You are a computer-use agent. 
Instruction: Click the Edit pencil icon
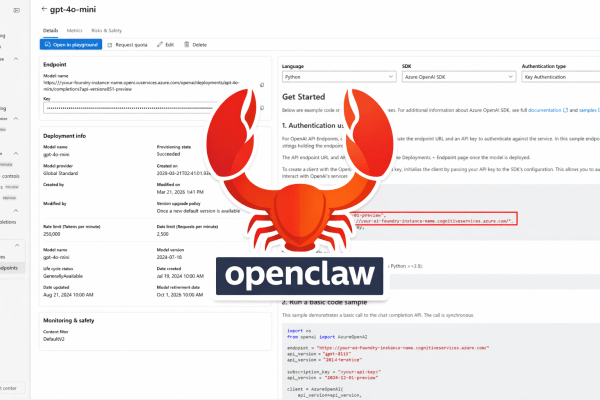click(x=157, y=45)
